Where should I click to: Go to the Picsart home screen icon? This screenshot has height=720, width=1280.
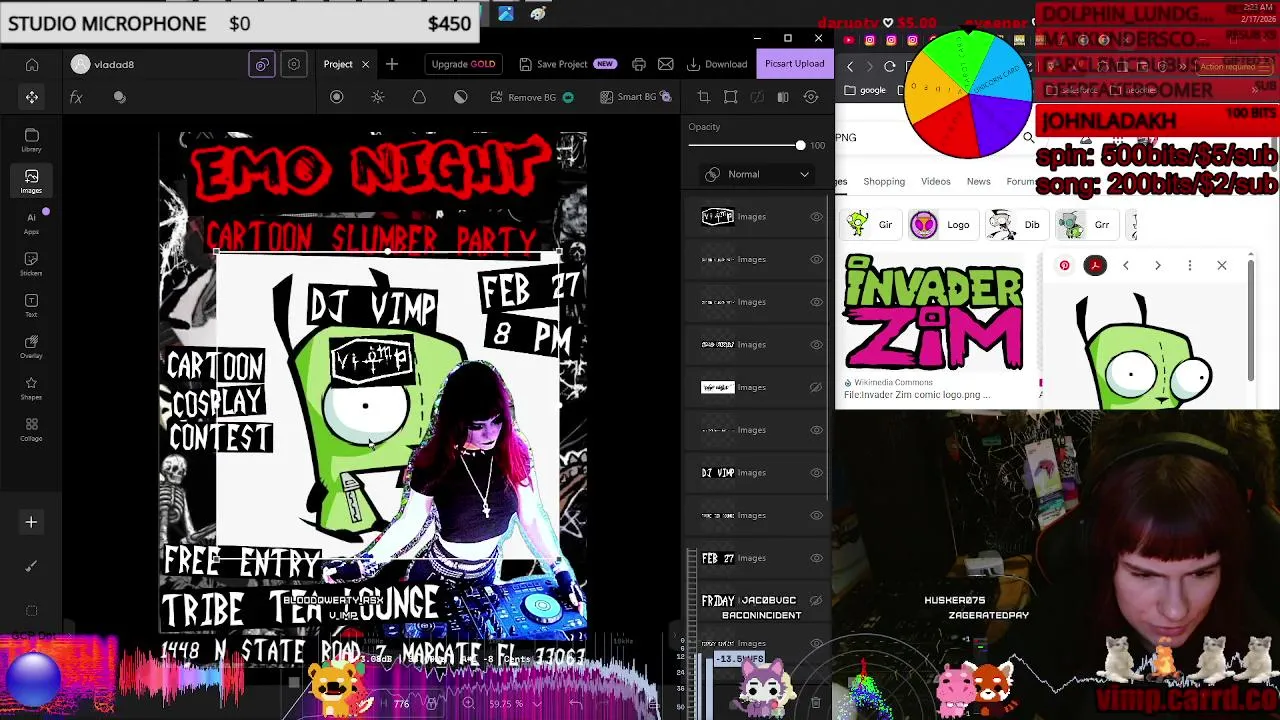coord(32,65)
